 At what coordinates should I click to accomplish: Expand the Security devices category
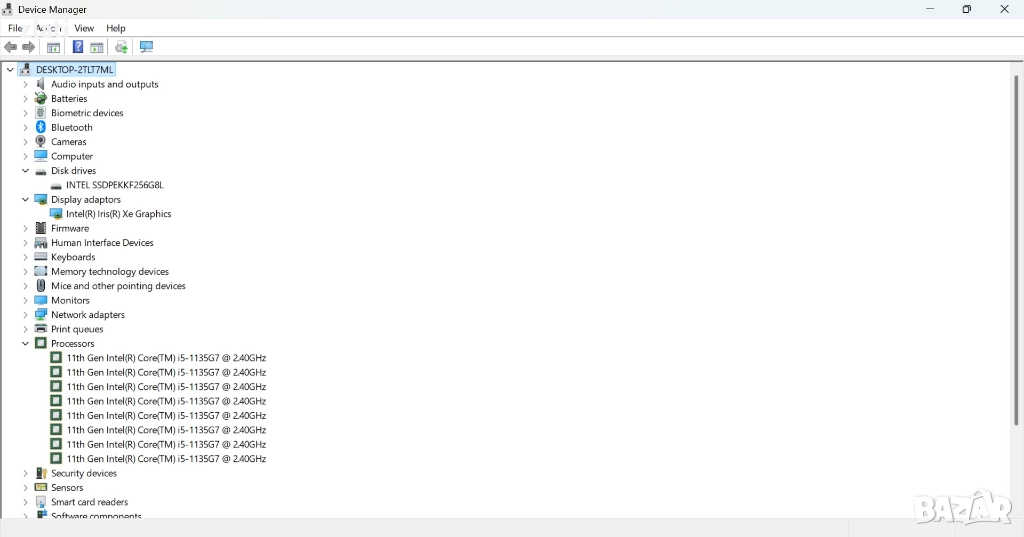coord(26,473)
